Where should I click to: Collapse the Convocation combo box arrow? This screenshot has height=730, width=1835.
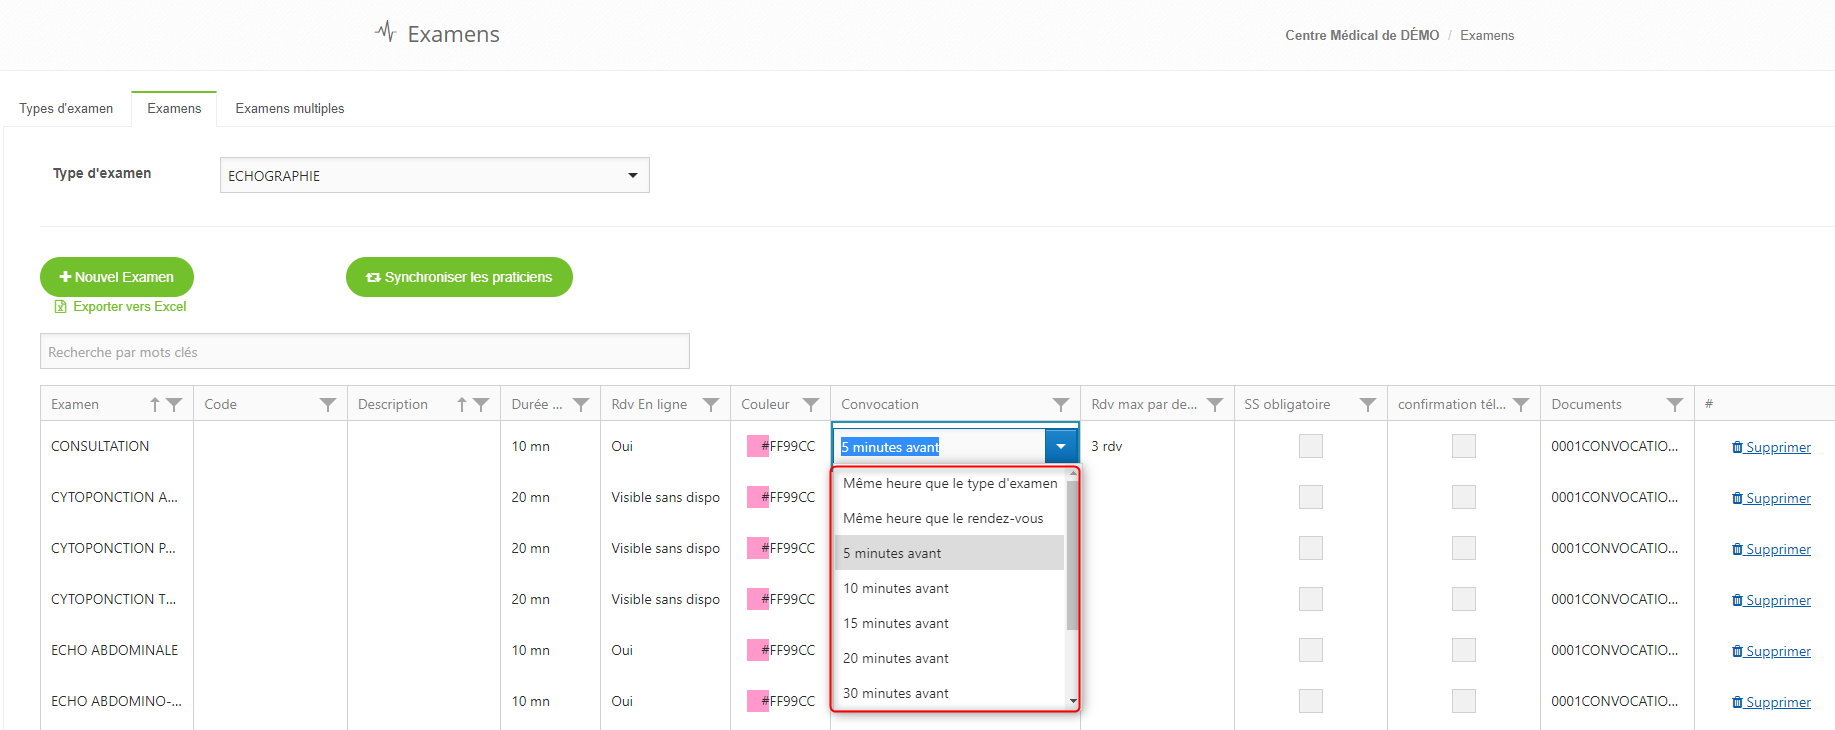pos(1060,447)
